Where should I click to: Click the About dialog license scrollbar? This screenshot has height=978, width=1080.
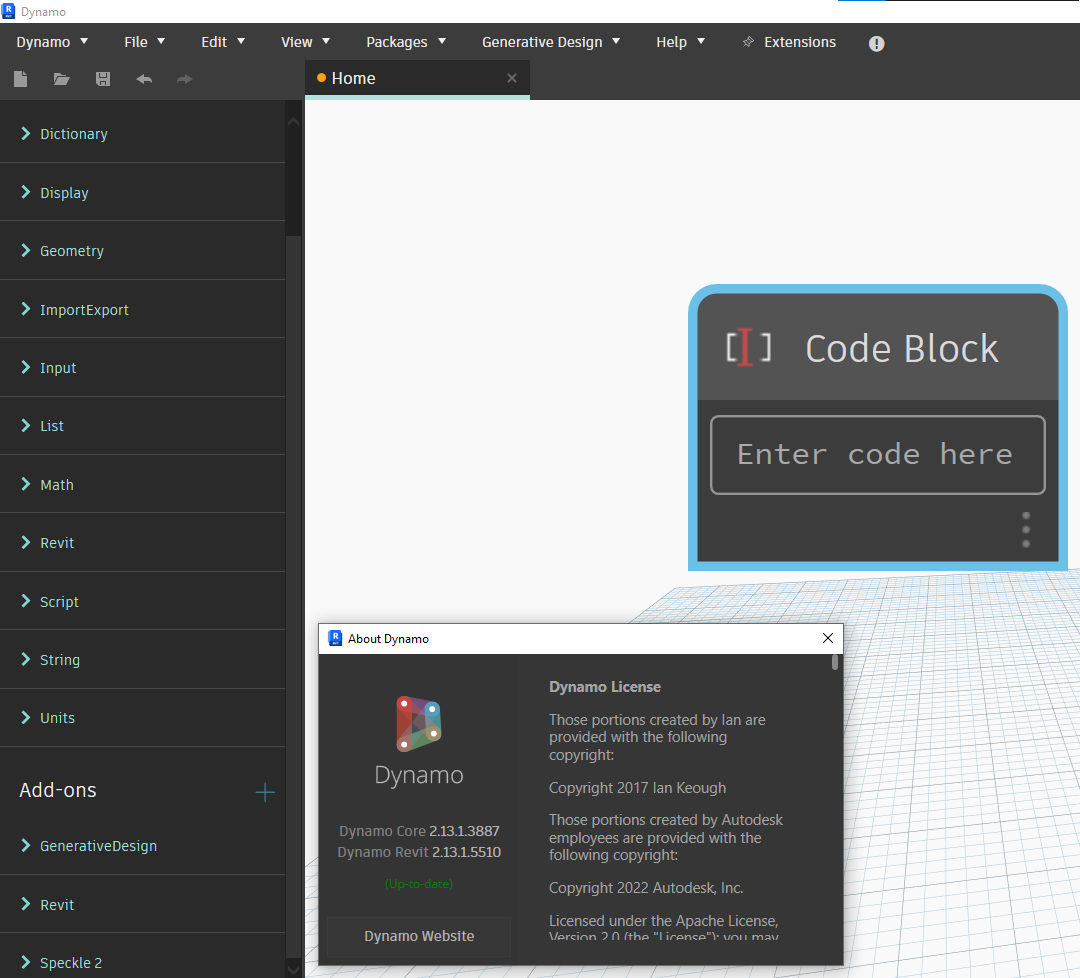click(835, 662)
